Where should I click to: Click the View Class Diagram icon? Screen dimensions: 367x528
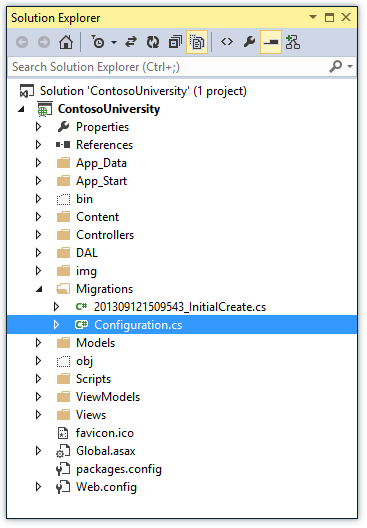293,42
